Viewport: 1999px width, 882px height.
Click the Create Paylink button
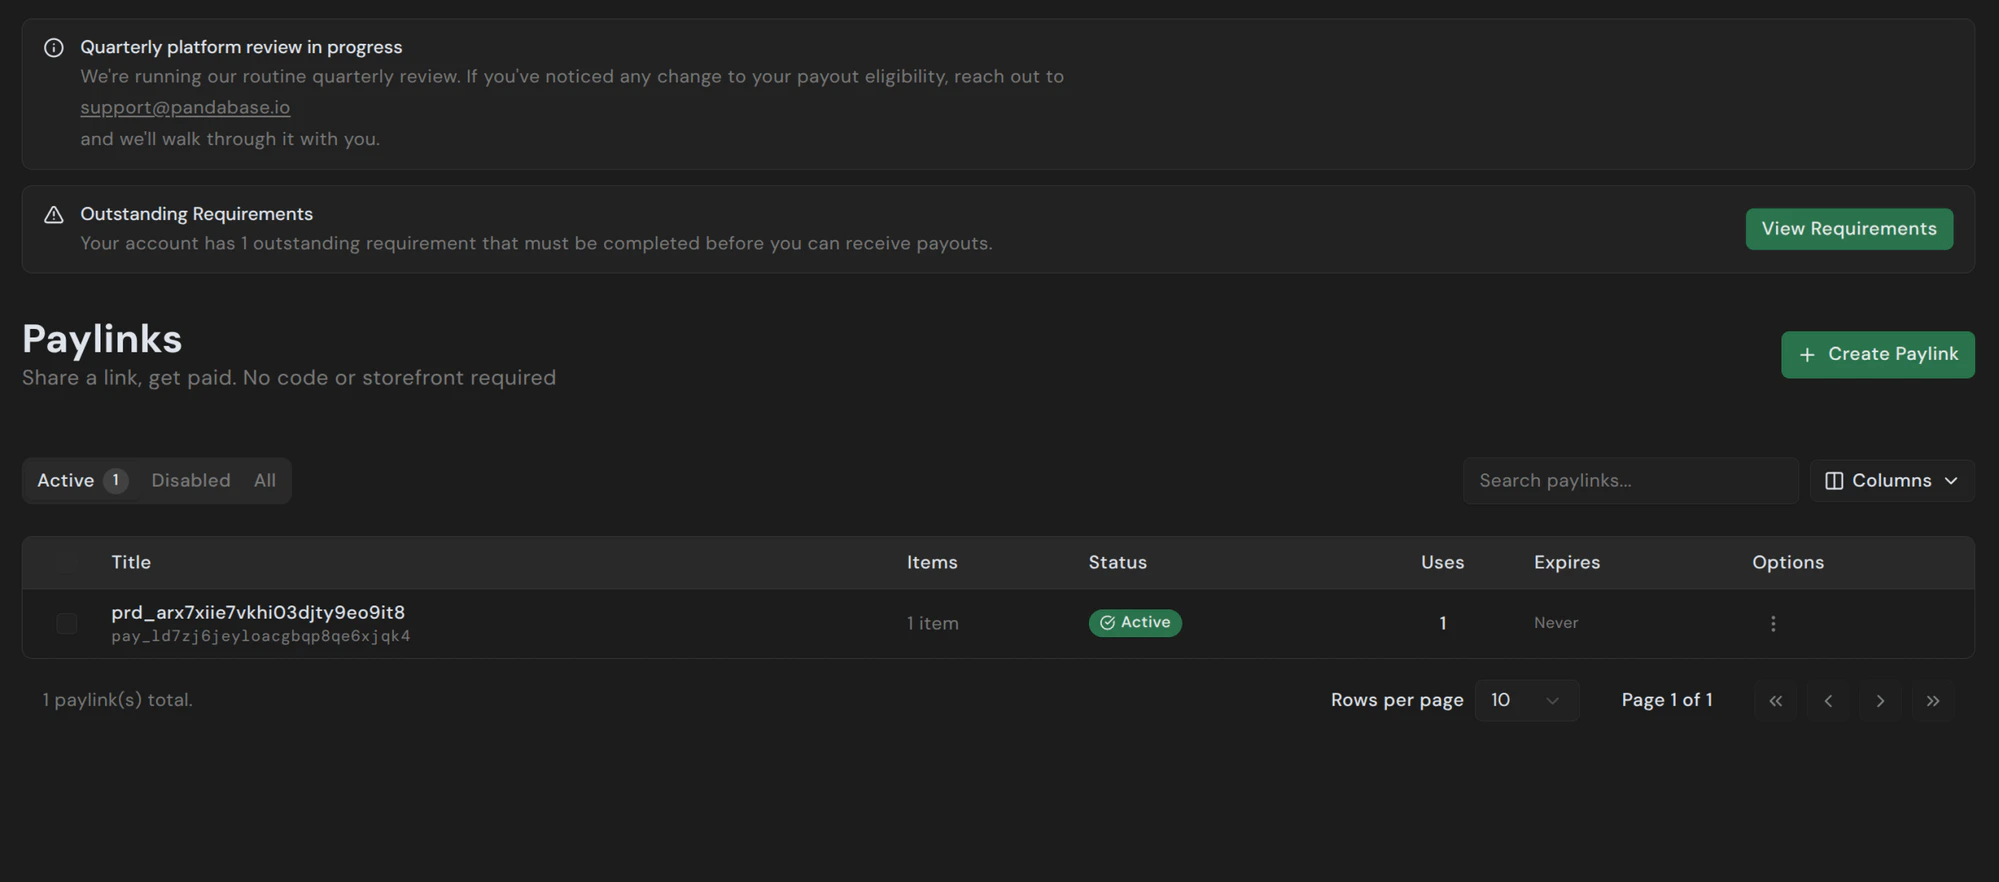pos(1878,355)
